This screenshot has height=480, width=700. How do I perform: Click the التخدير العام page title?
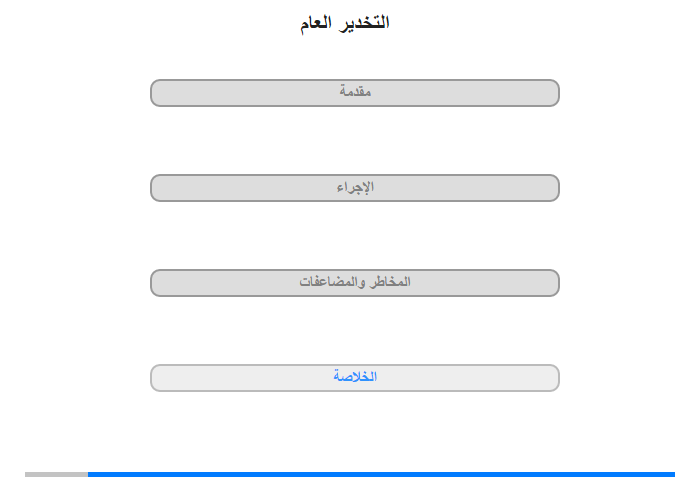coord(345,22)
